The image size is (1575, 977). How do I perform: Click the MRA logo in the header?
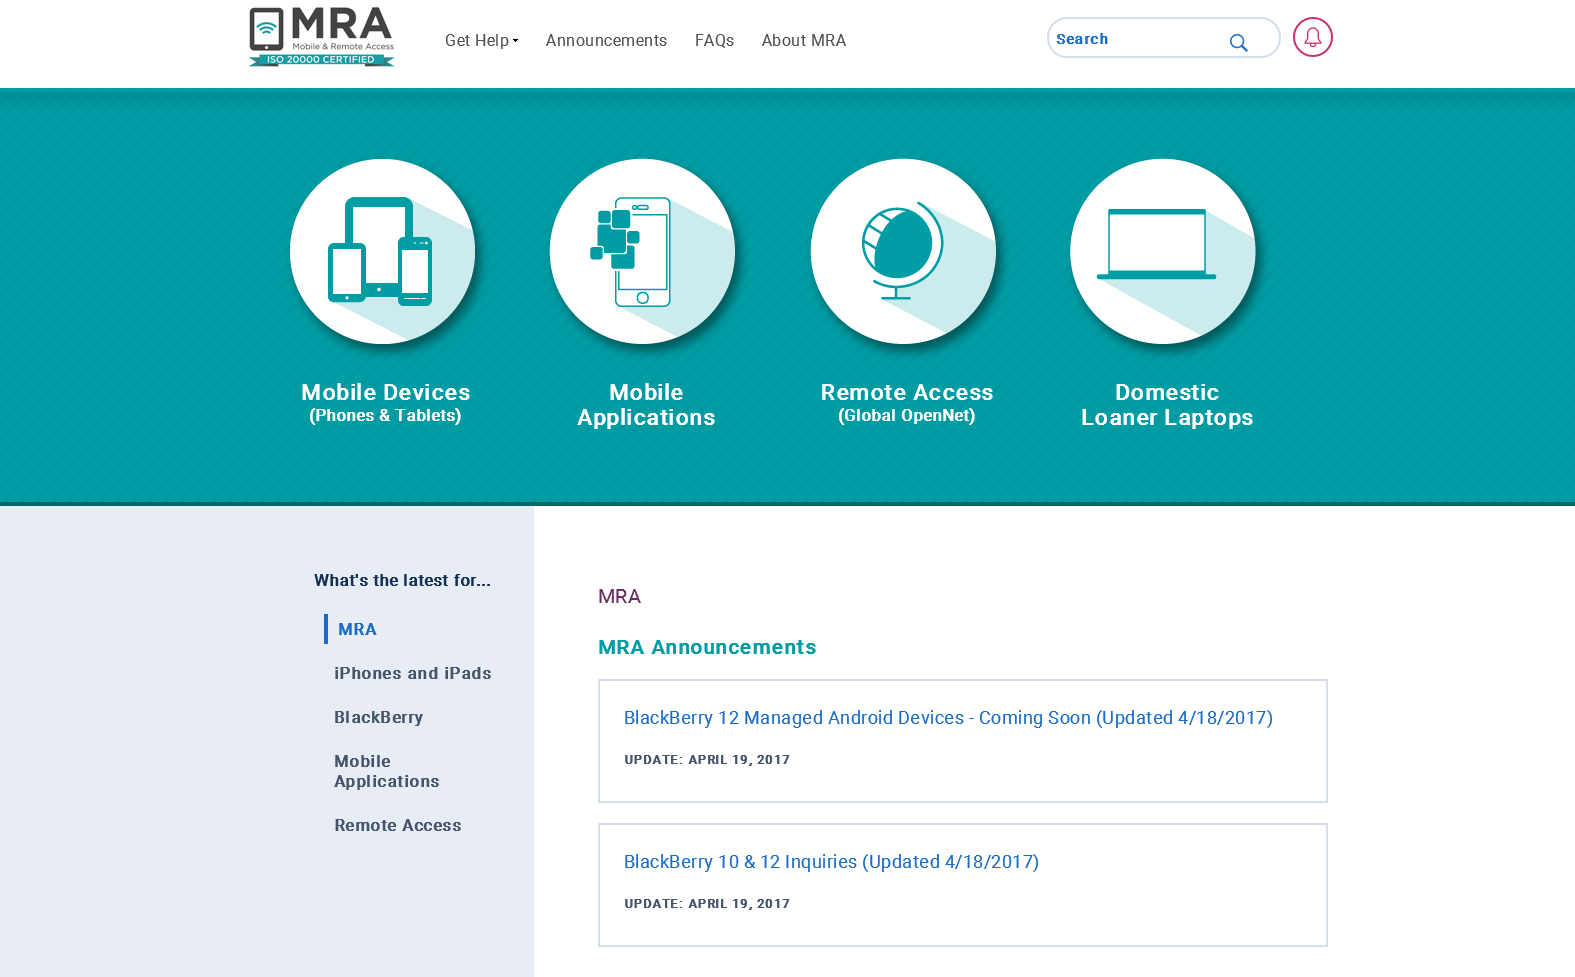pos(321,38)
